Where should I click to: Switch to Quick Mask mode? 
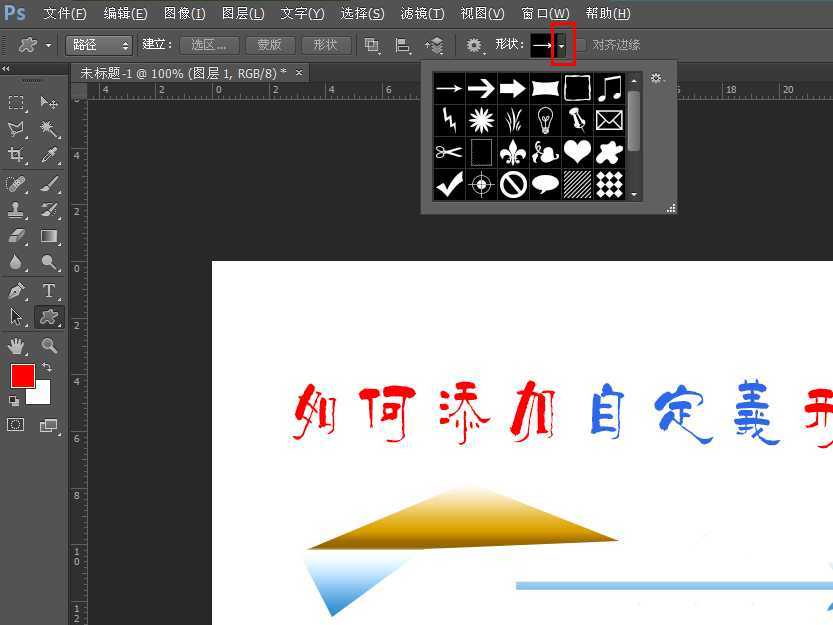click(x=14, y=425)
